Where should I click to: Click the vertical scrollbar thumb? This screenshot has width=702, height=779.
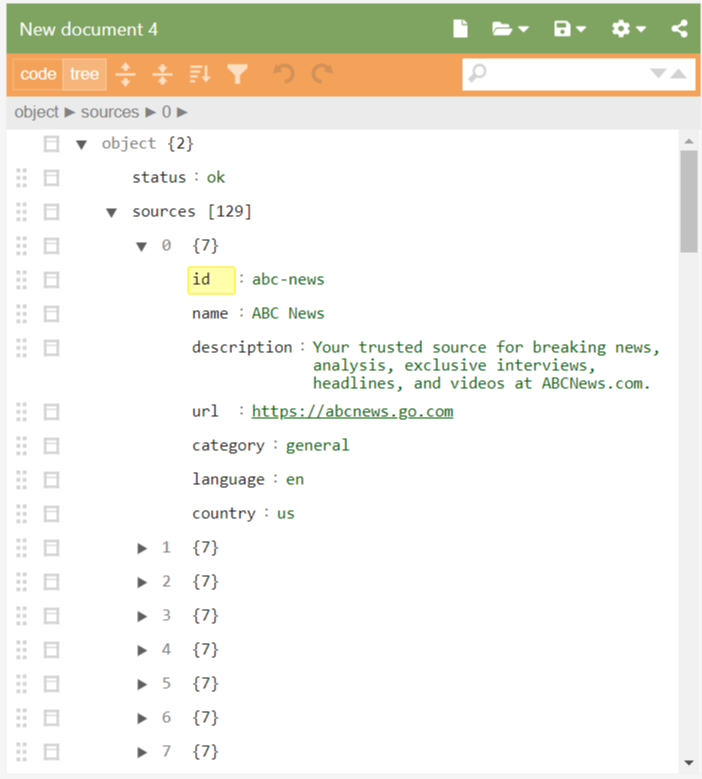pyautogui.click(x=689, y=202)
